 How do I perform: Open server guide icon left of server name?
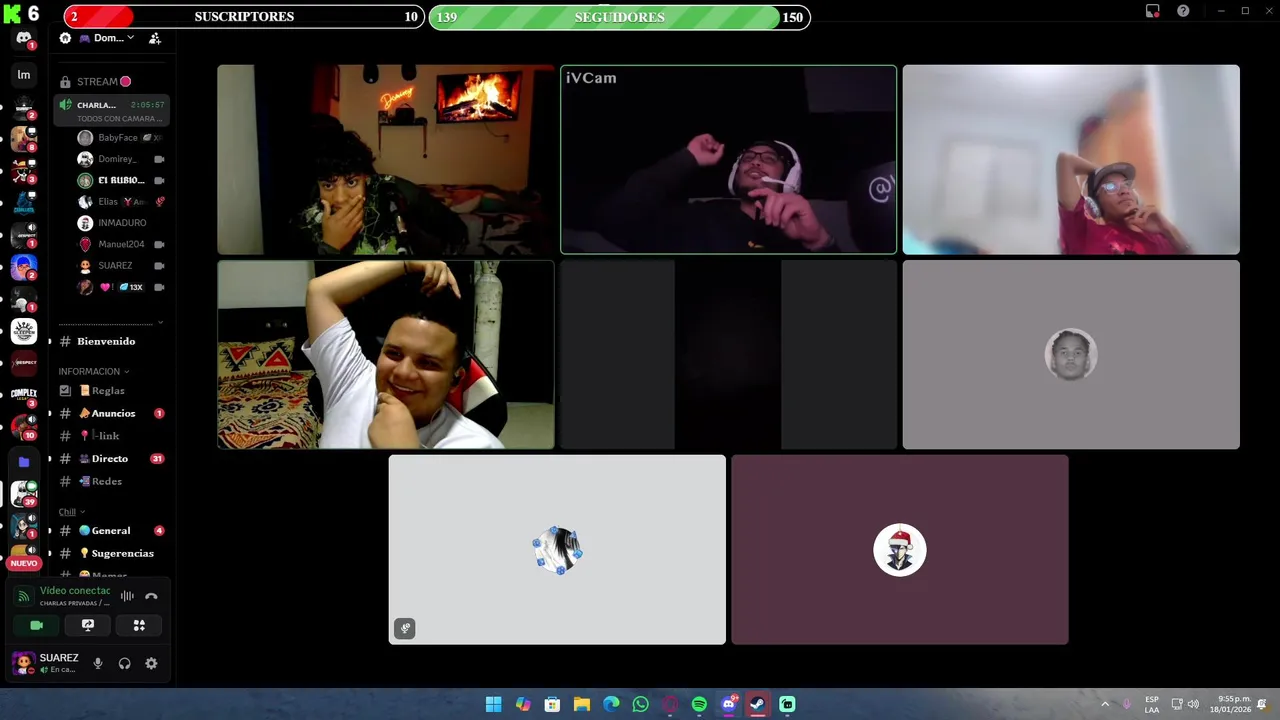tap(65, 38)
